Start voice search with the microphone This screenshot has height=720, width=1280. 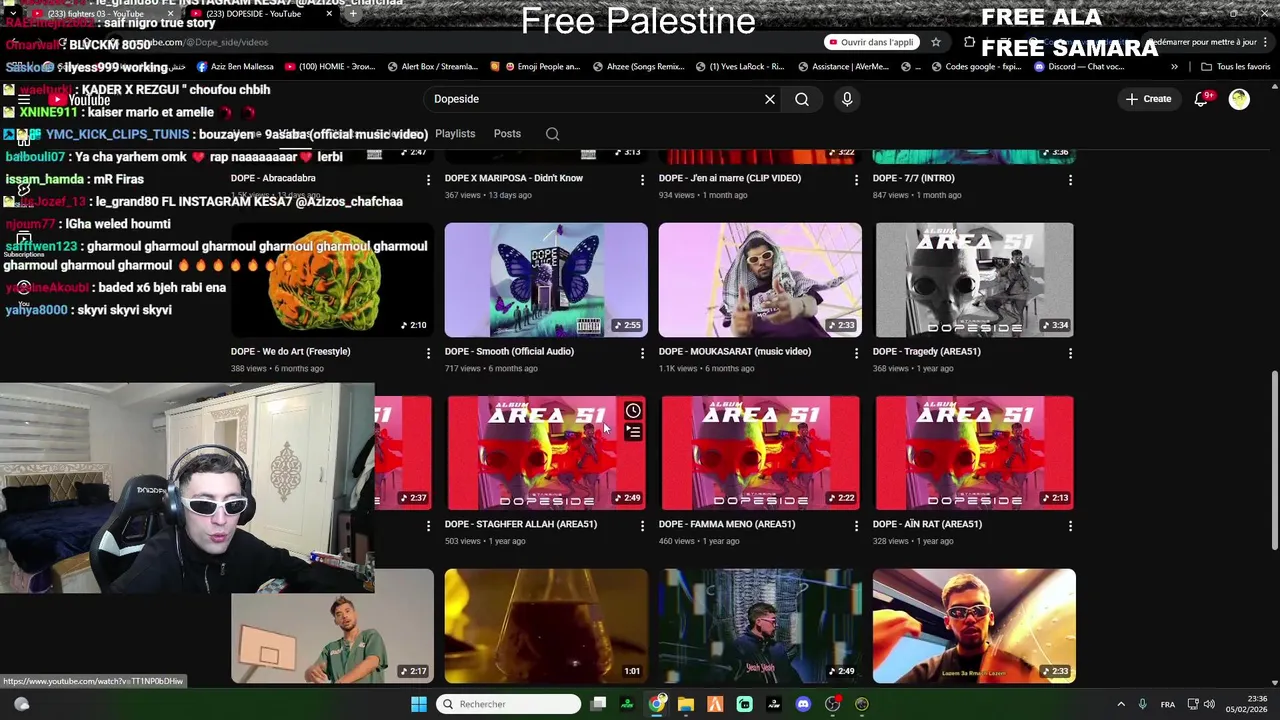tap(847, 99)
